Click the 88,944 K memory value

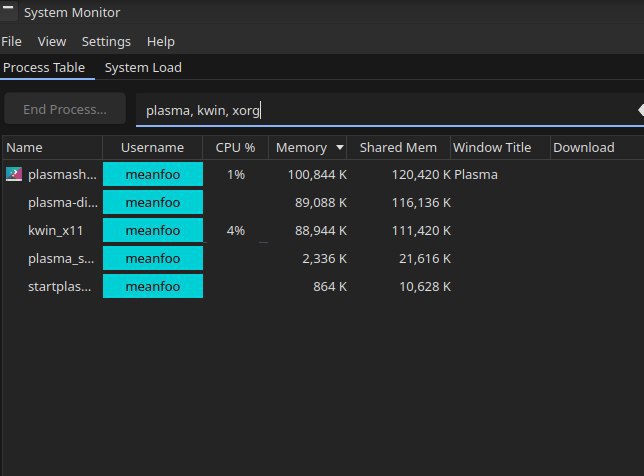(x=321, y=230)
